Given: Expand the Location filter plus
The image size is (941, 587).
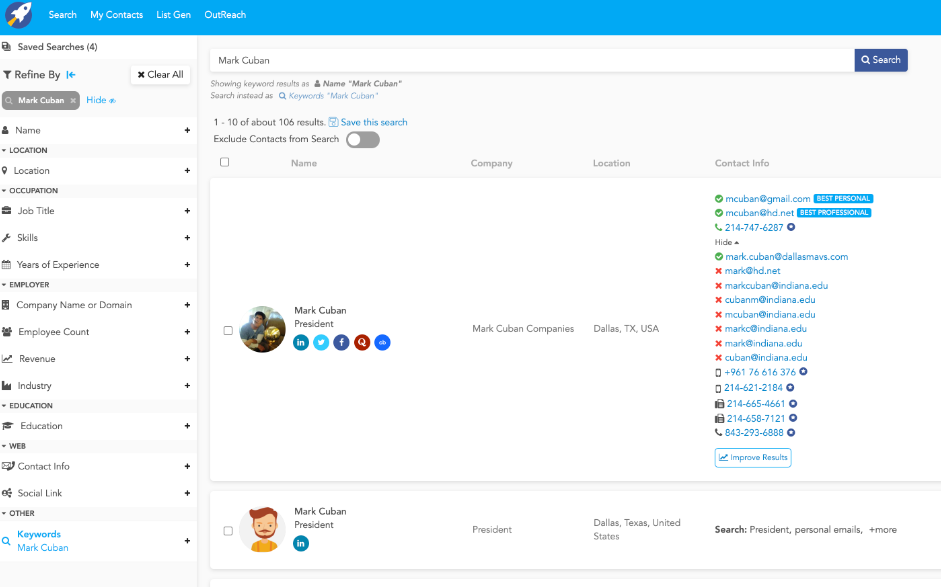Looking at the screenshot, I should pos(187,170).
